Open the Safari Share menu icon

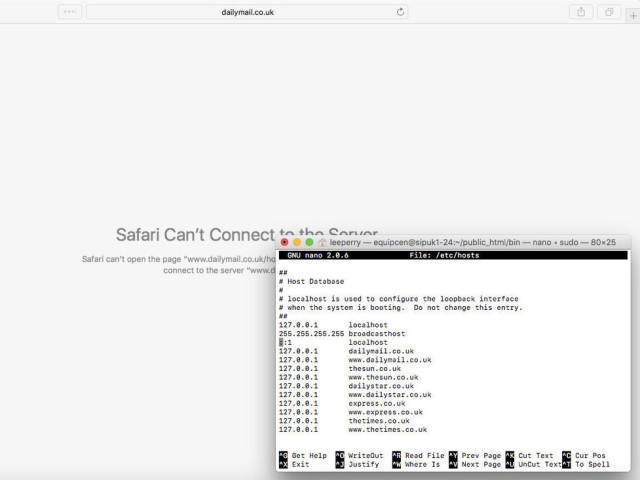point(581,12)
